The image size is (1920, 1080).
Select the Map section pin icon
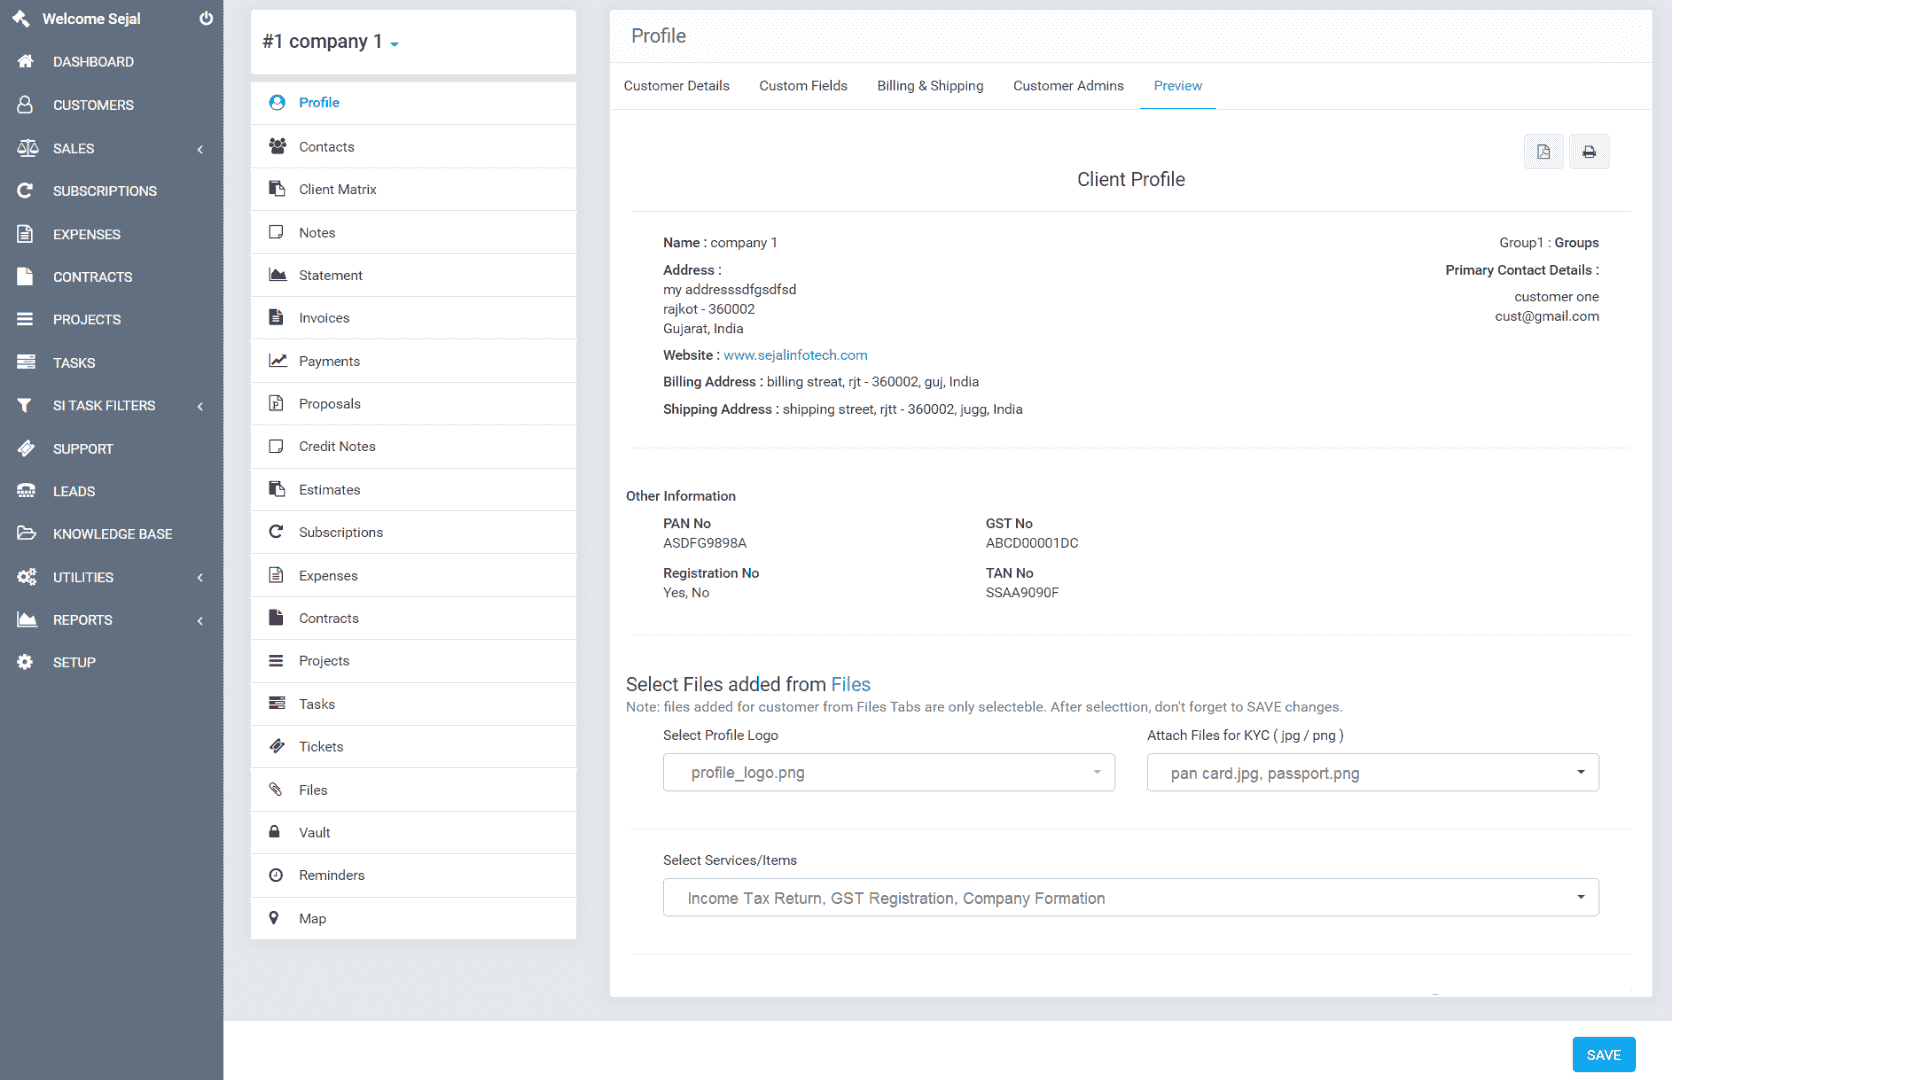(x=274, y=918)
